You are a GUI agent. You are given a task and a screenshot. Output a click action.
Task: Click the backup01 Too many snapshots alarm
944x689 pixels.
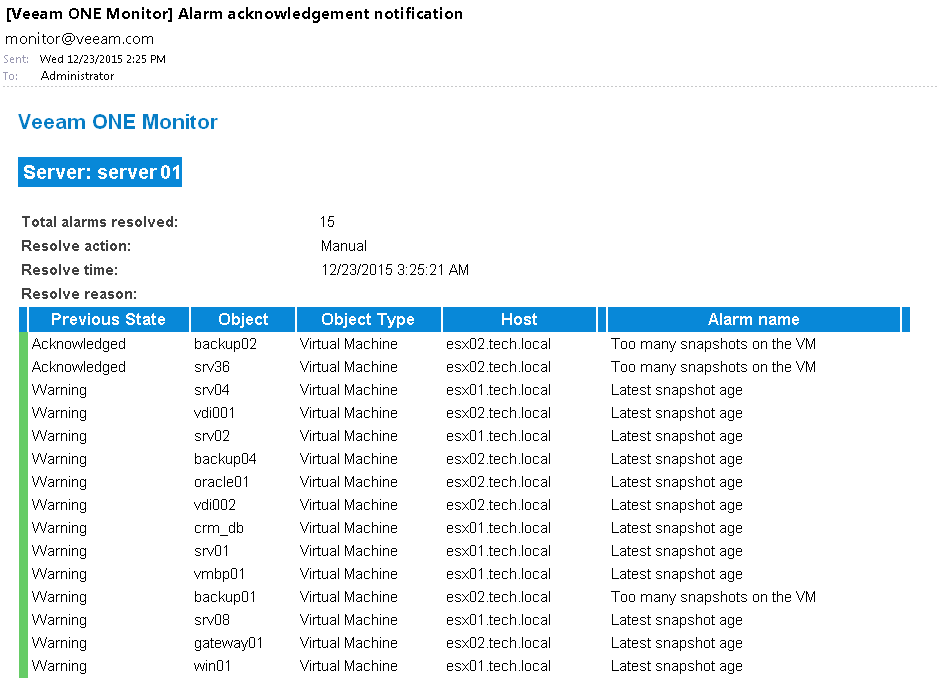[x=713, y=597]
